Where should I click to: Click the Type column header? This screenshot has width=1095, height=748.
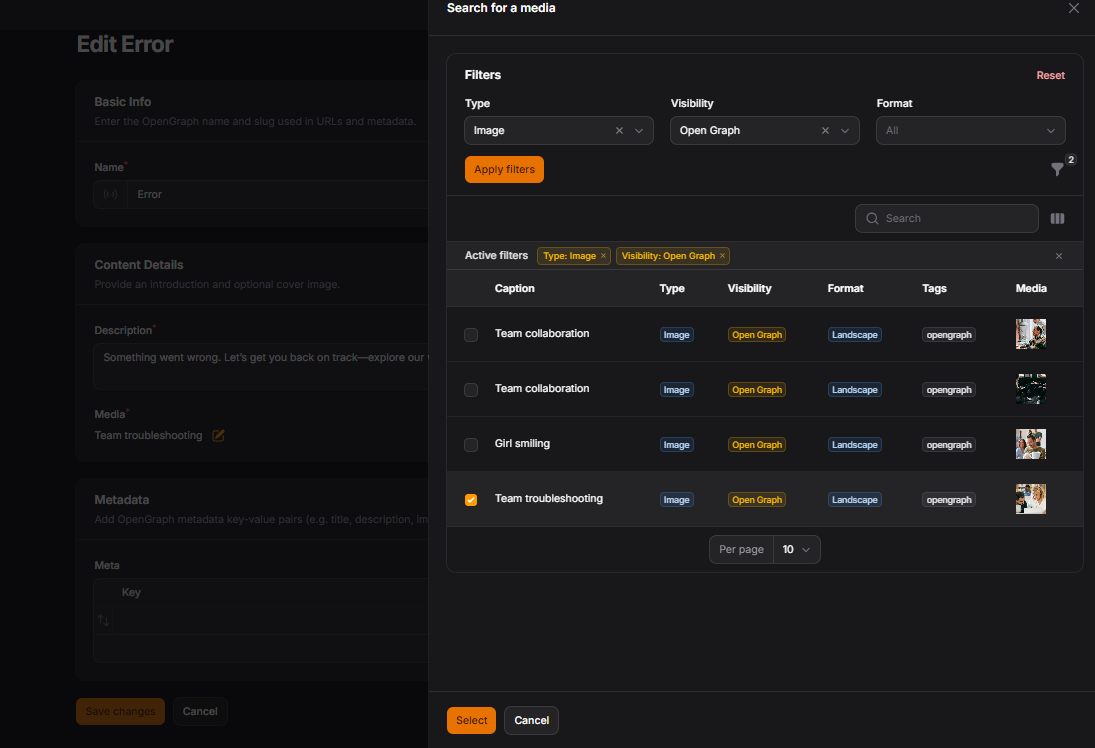pyautogui.click(x=672, y=288)
